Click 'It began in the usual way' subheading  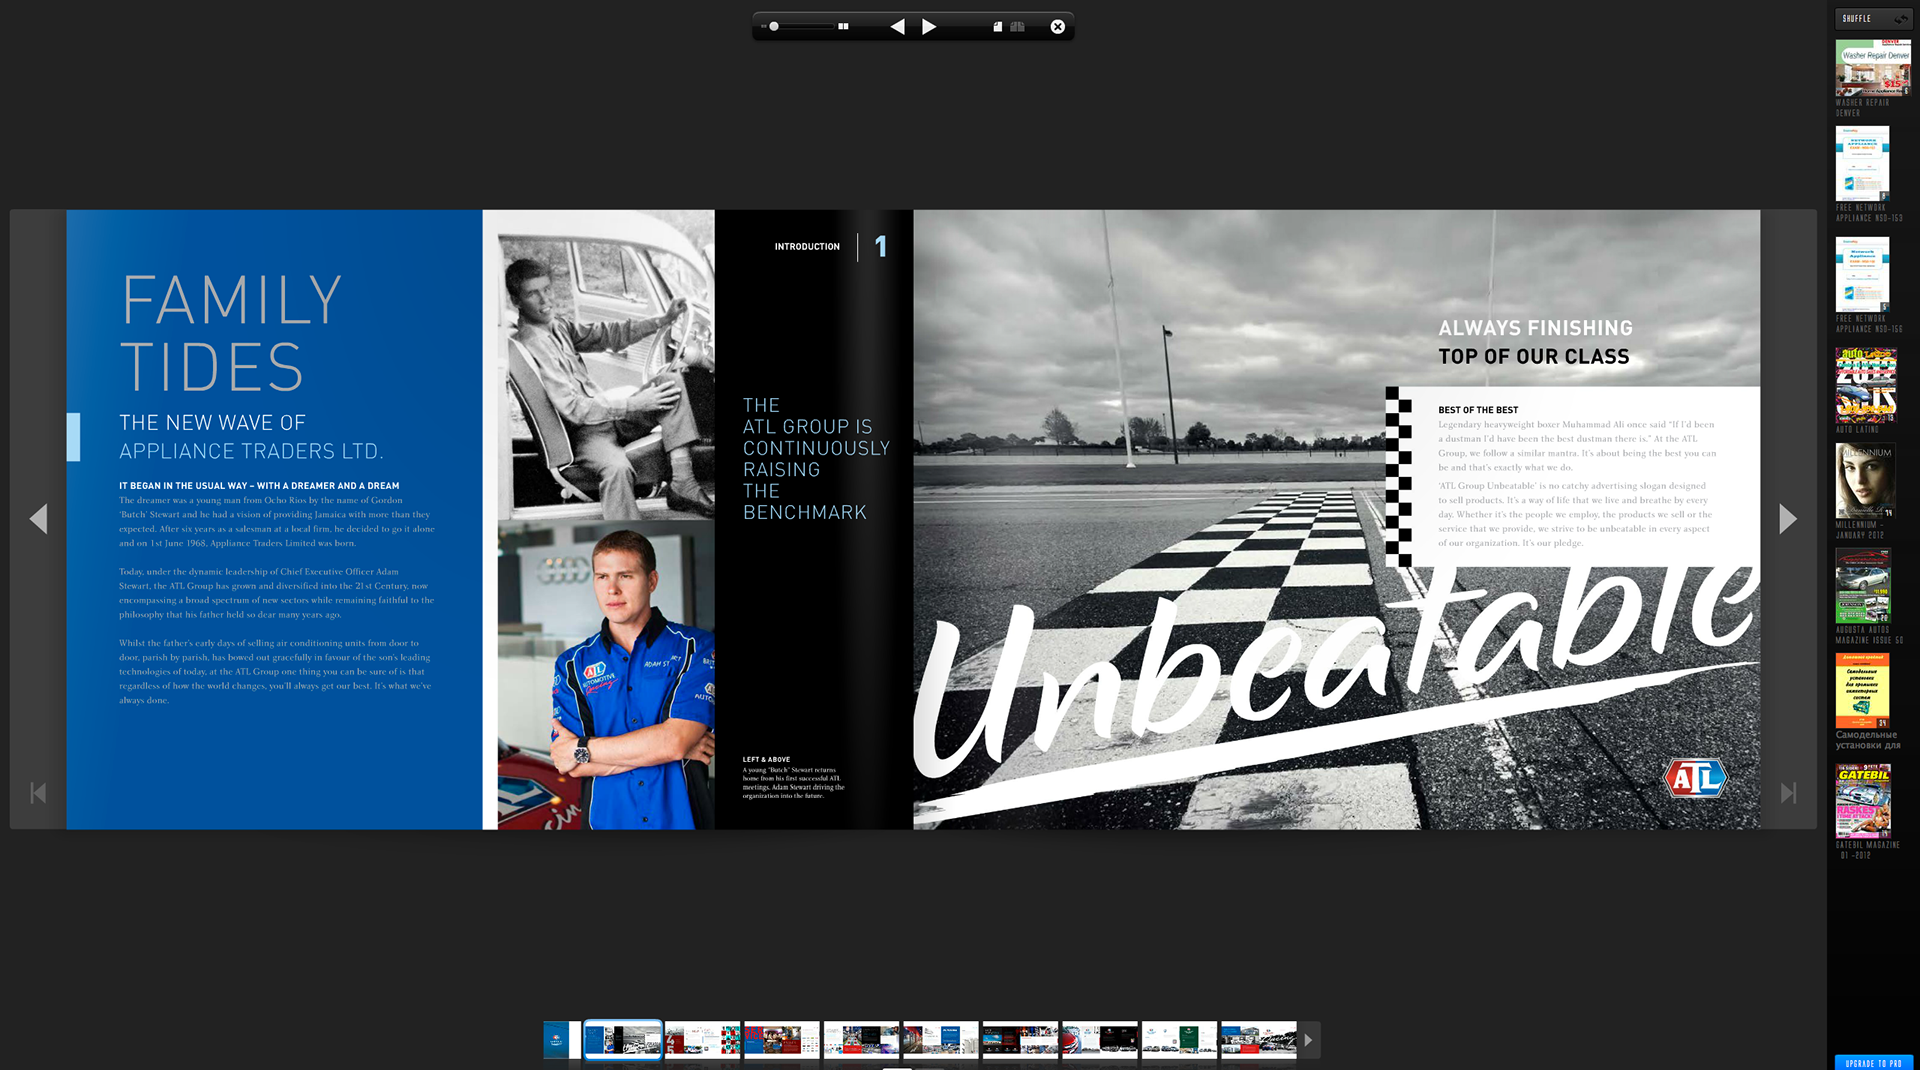point(259,486)
